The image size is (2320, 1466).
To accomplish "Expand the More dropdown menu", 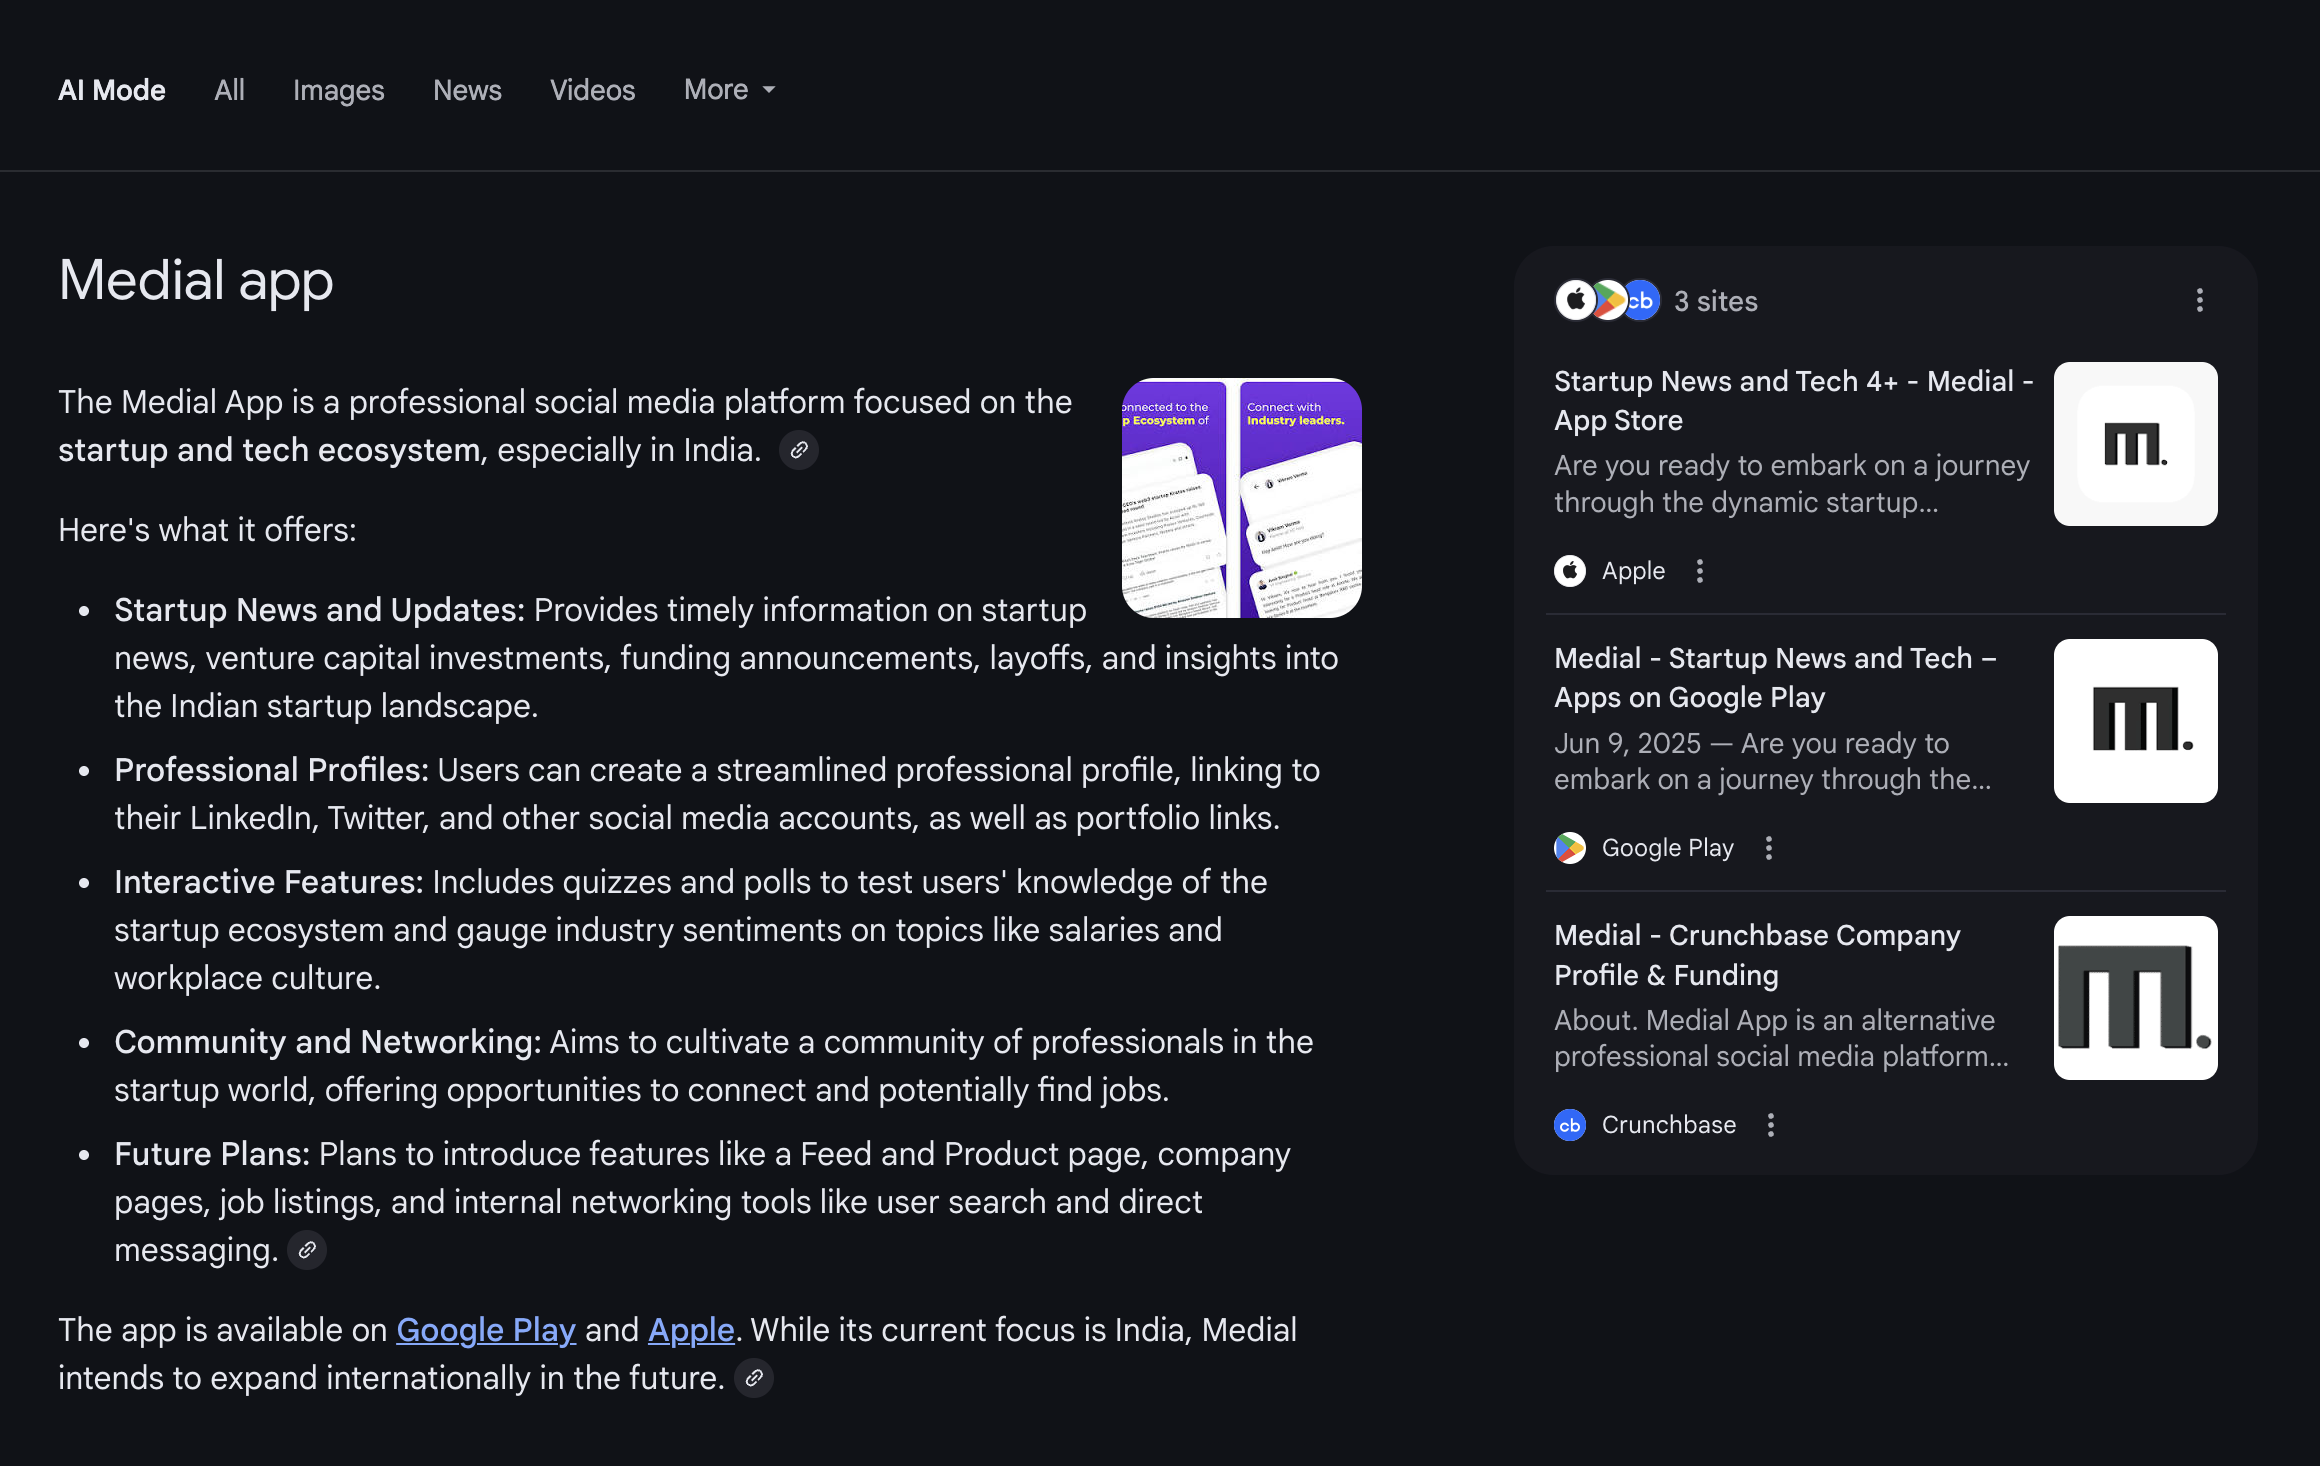I will [729, 90].
